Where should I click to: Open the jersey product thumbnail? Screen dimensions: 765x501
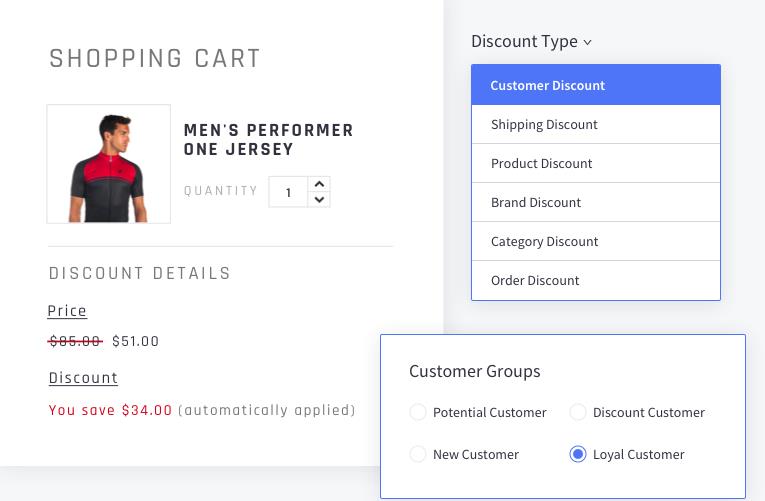click(x=109, y=164)
